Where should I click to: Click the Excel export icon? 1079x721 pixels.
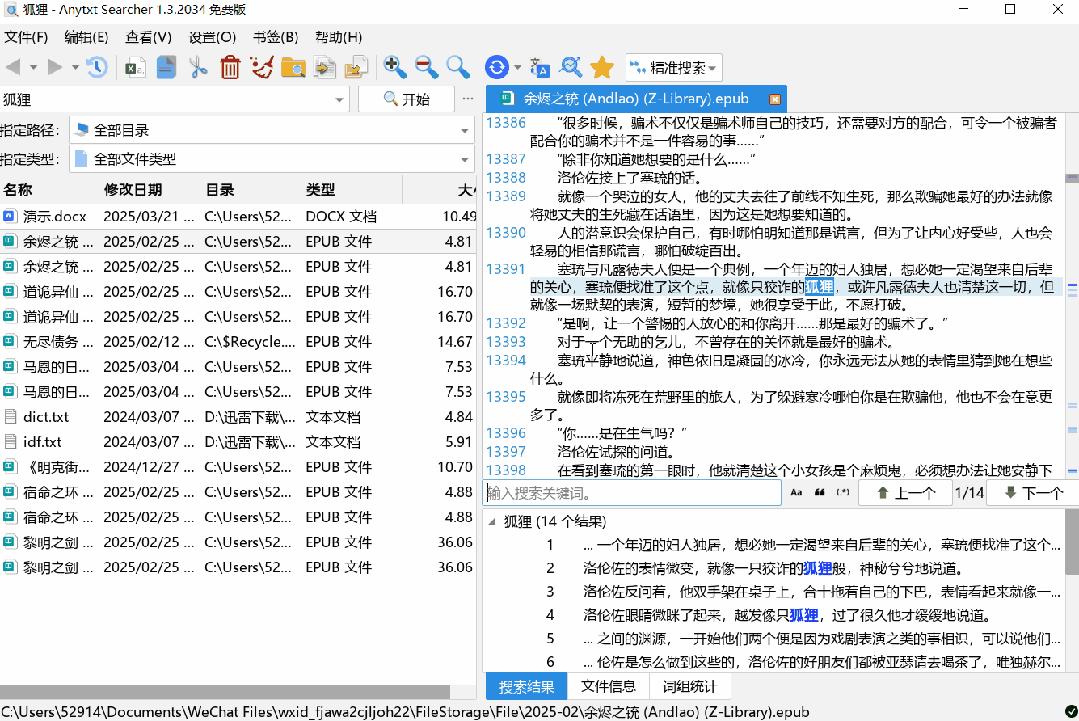pyautogui.click(x=133, y=67)
